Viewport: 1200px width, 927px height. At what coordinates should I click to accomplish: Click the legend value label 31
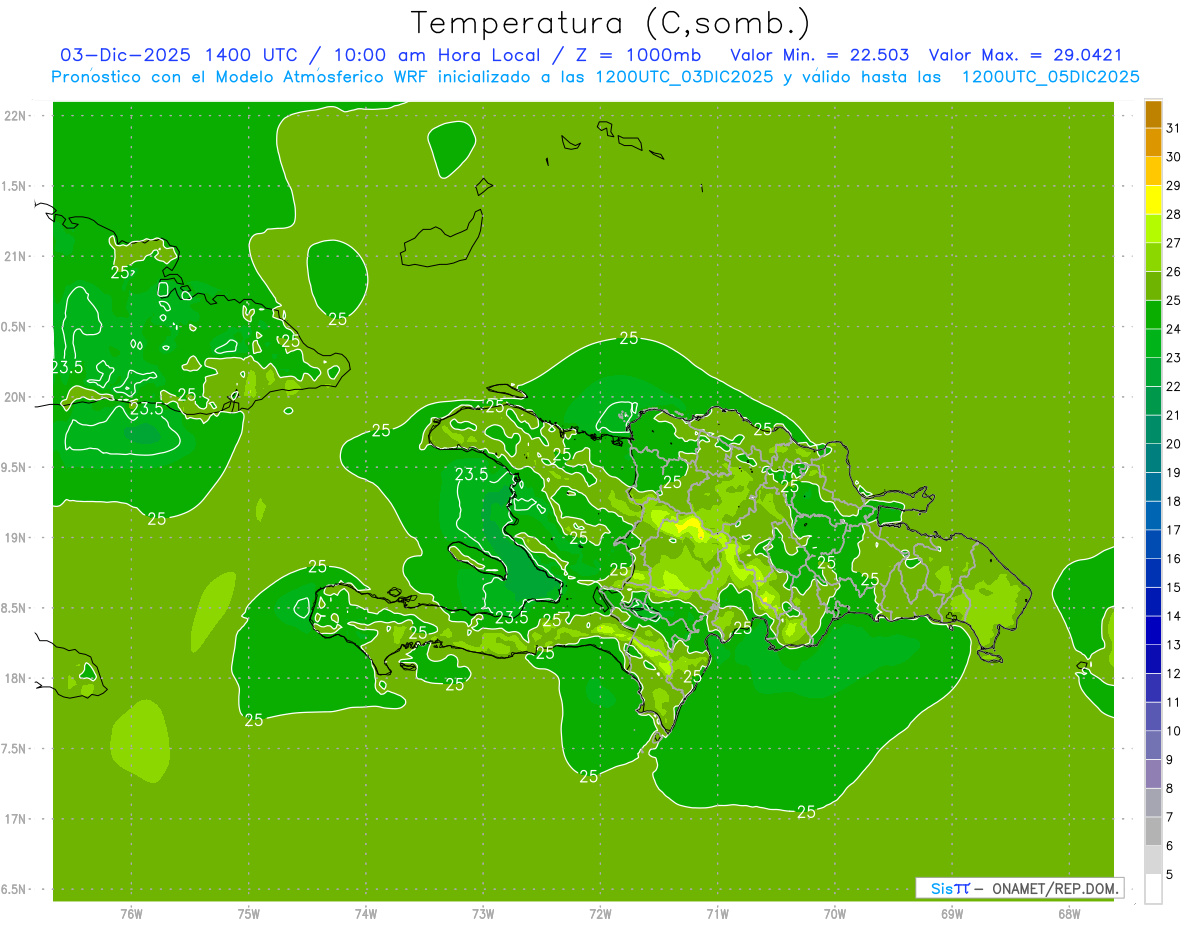tap(1173, 128)
